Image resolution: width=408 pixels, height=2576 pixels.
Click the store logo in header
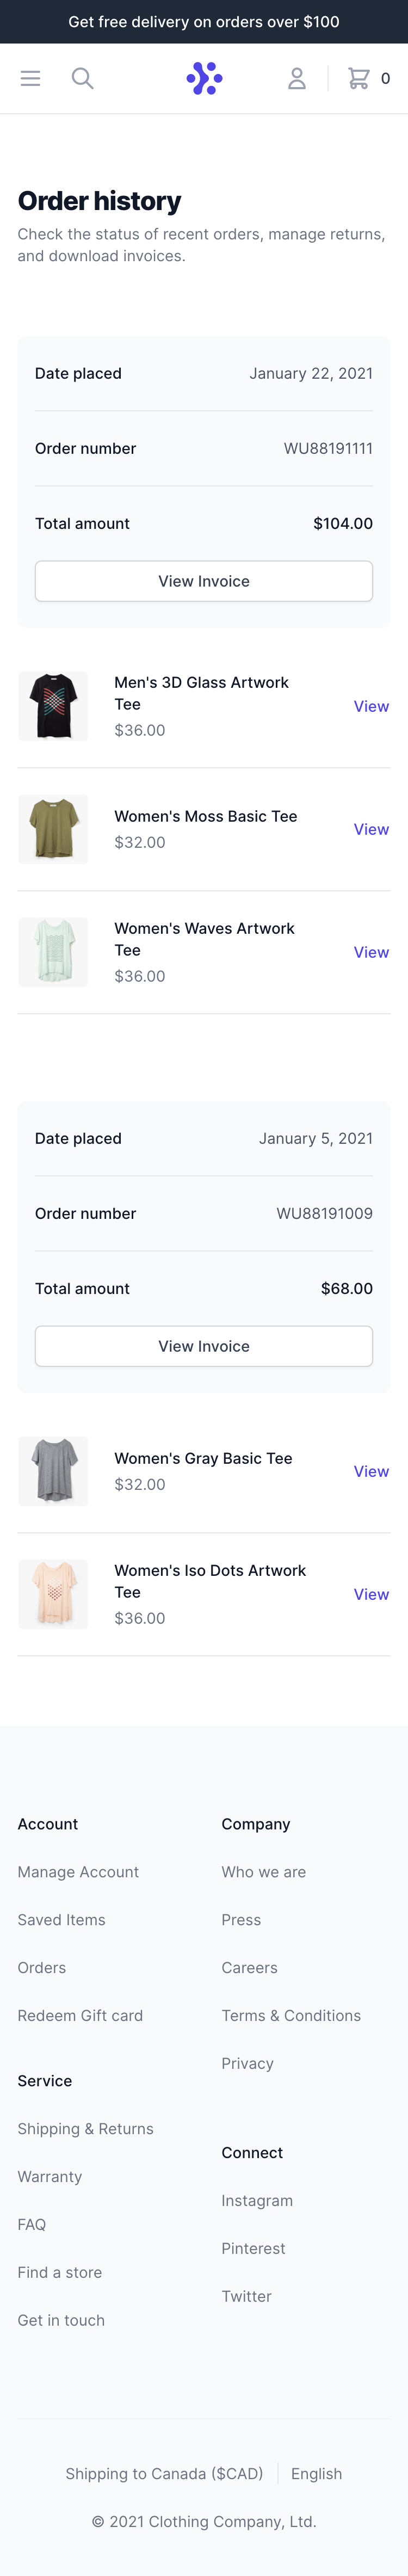point(204,78)
